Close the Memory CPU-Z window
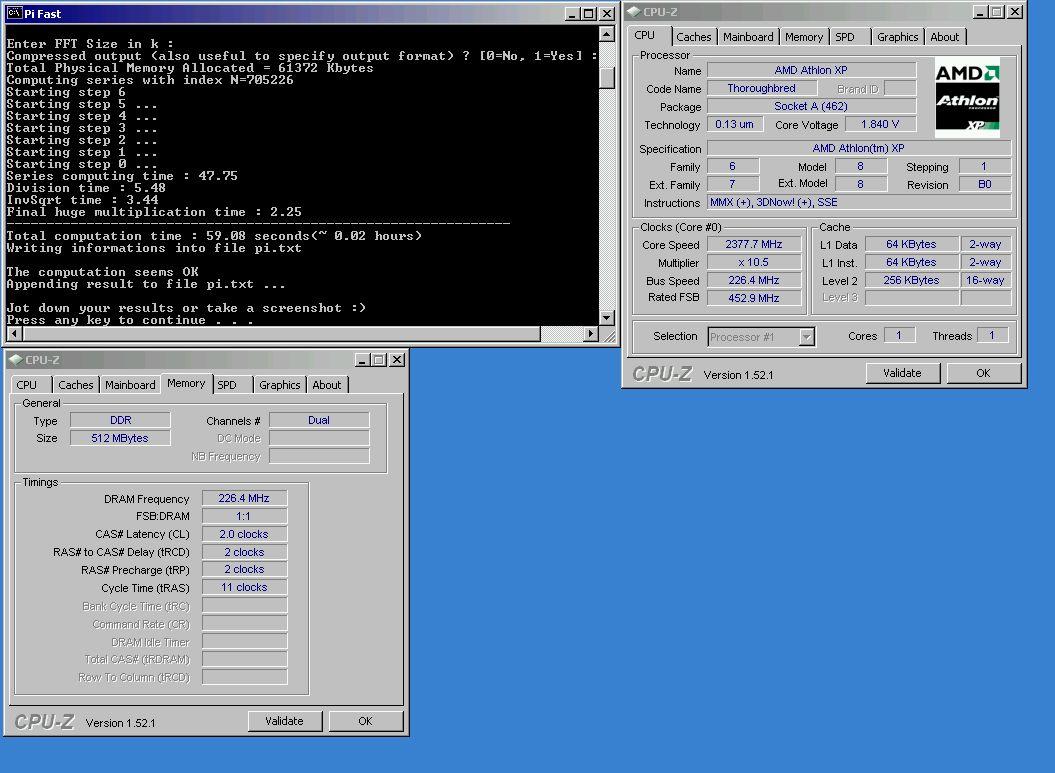The height and width of the screenshot is (773, 1055). pos(397,360)
